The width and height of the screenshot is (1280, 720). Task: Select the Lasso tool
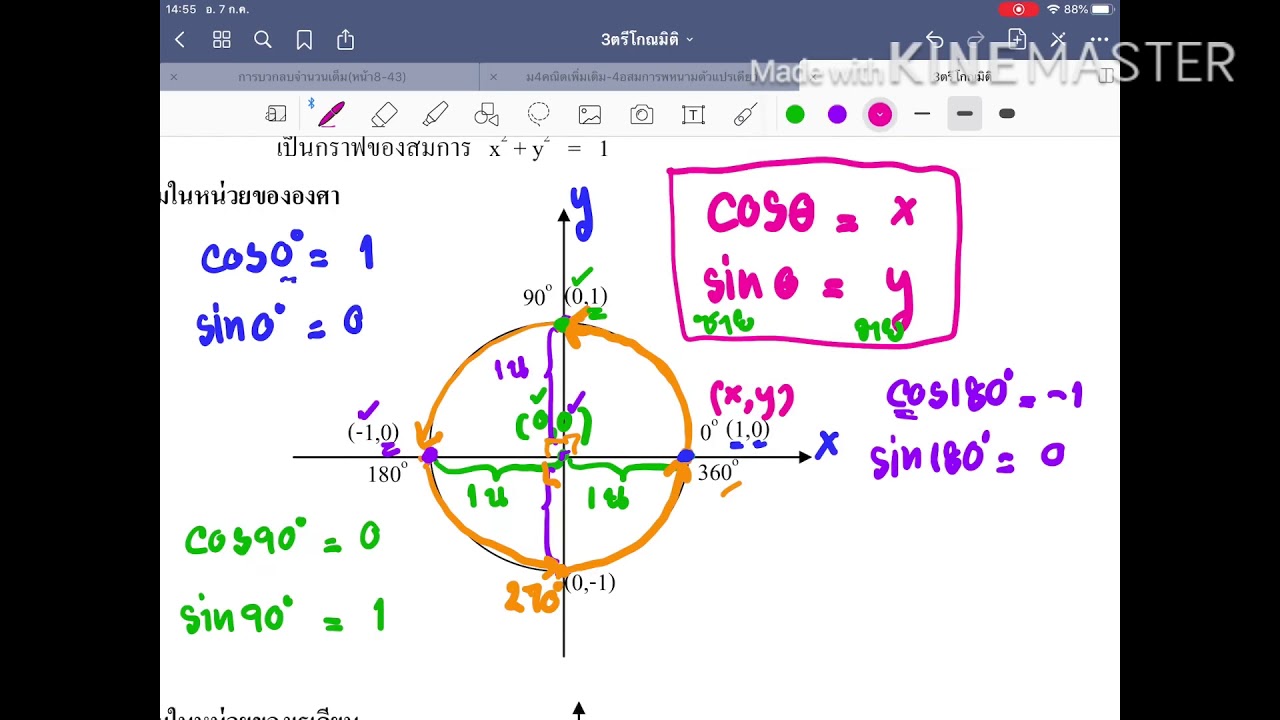coord(538,114)
